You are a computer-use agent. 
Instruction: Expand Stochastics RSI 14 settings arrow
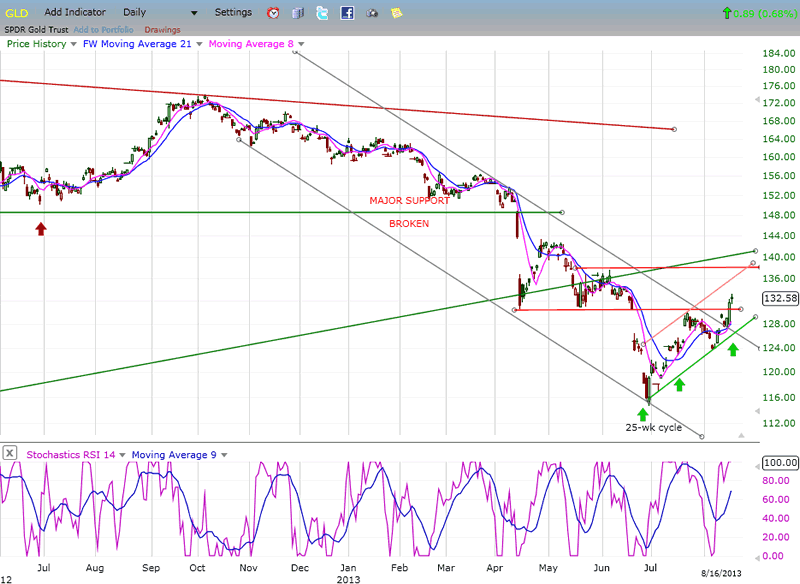tap(122, 453)
